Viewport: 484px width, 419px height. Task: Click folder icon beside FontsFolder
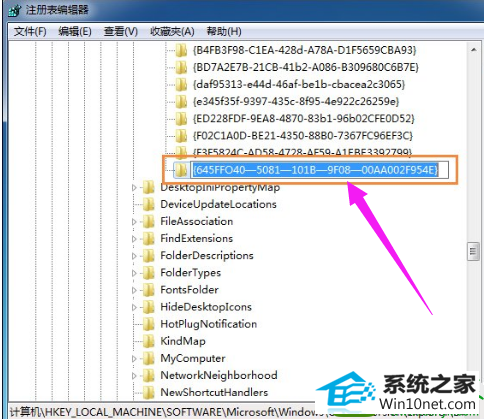(149, 290)
